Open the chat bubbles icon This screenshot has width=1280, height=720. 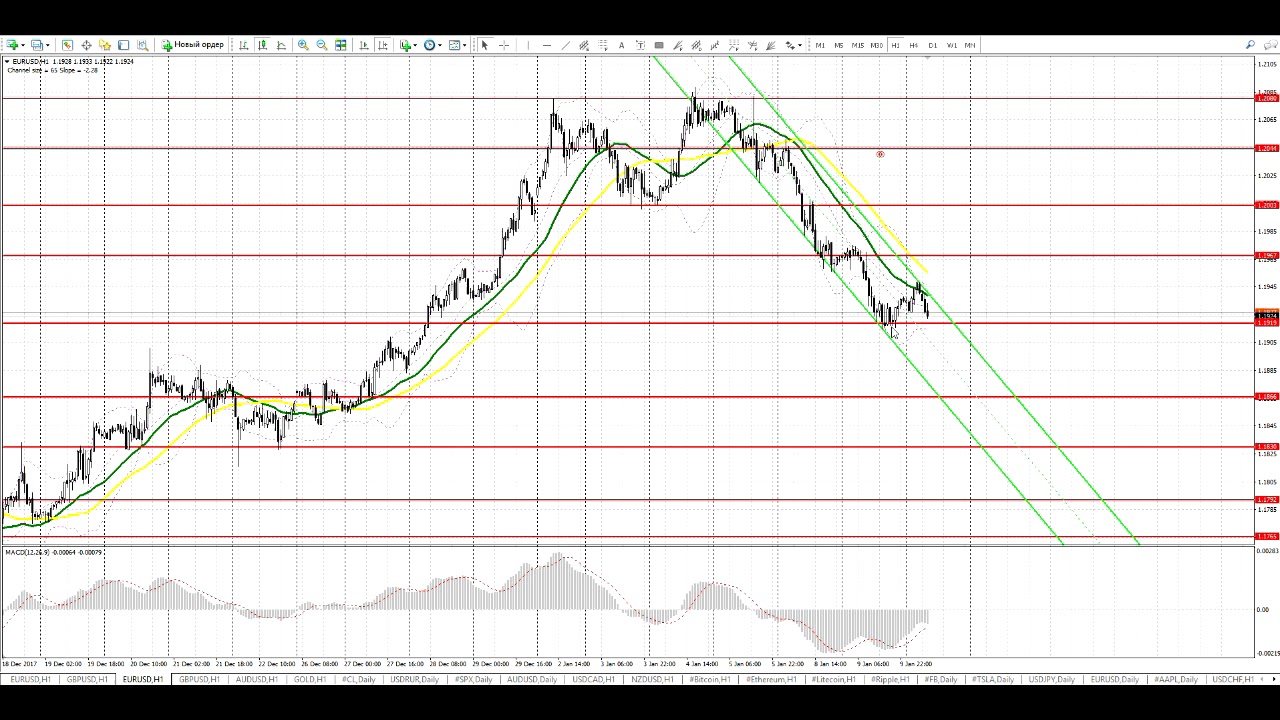click(x=1269, y=45)
